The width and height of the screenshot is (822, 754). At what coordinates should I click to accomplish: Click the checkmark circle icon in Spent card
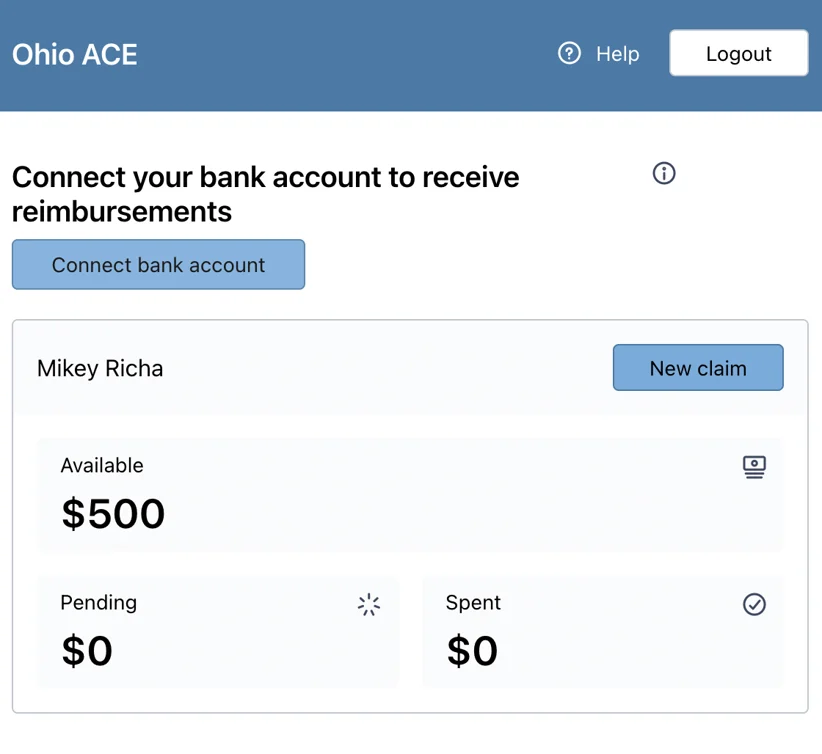tap(754, 604)
